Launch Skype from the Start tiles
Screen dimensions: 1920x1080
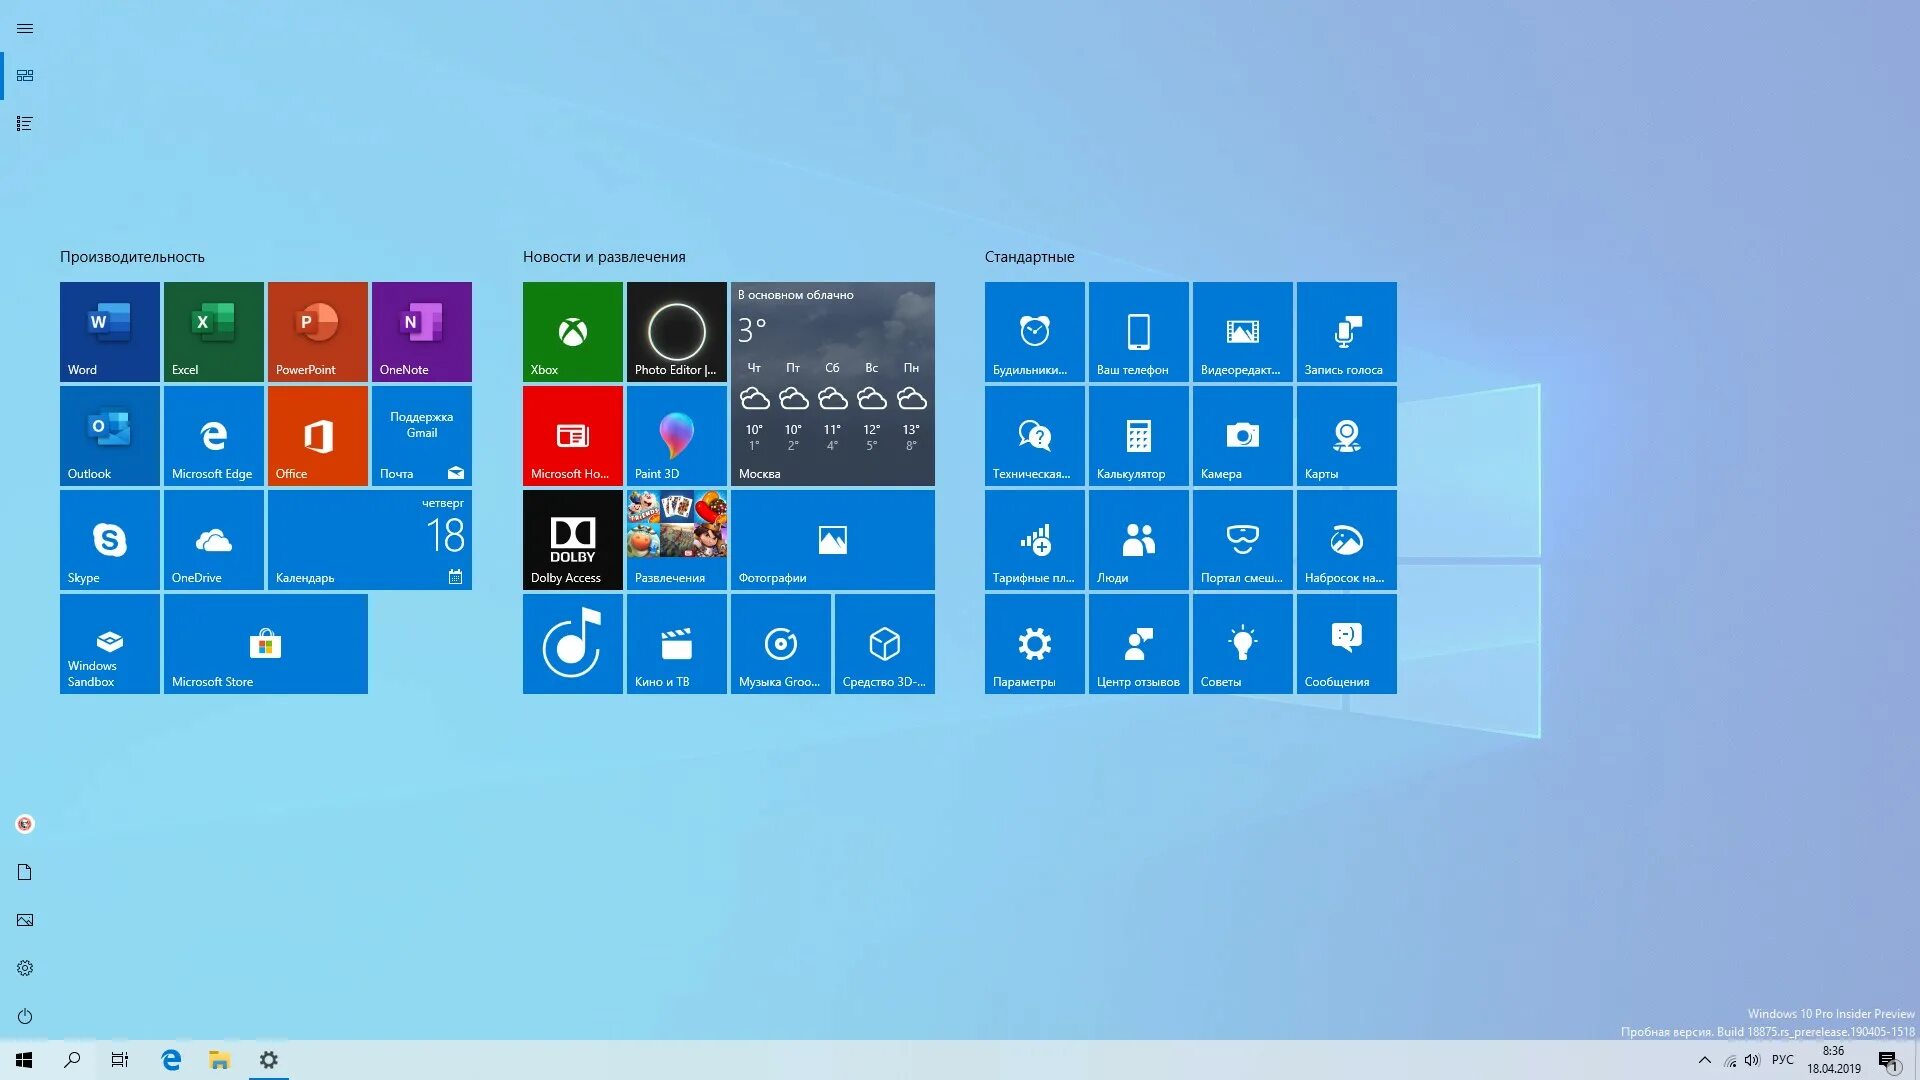(109, 539)
